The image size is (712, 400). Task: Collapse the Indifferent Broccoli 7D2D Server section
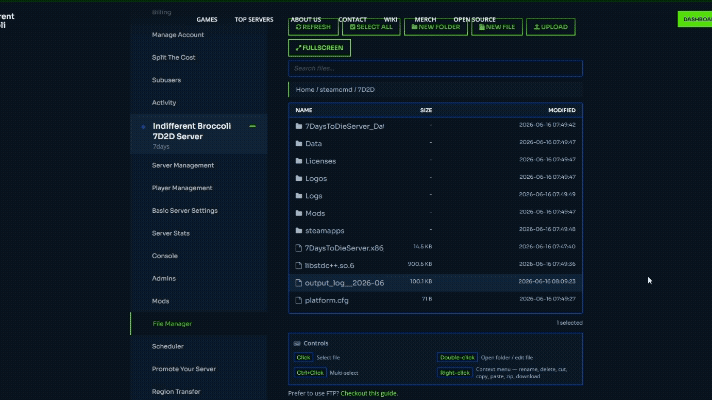pyautogui.click(x=252, y=126)
